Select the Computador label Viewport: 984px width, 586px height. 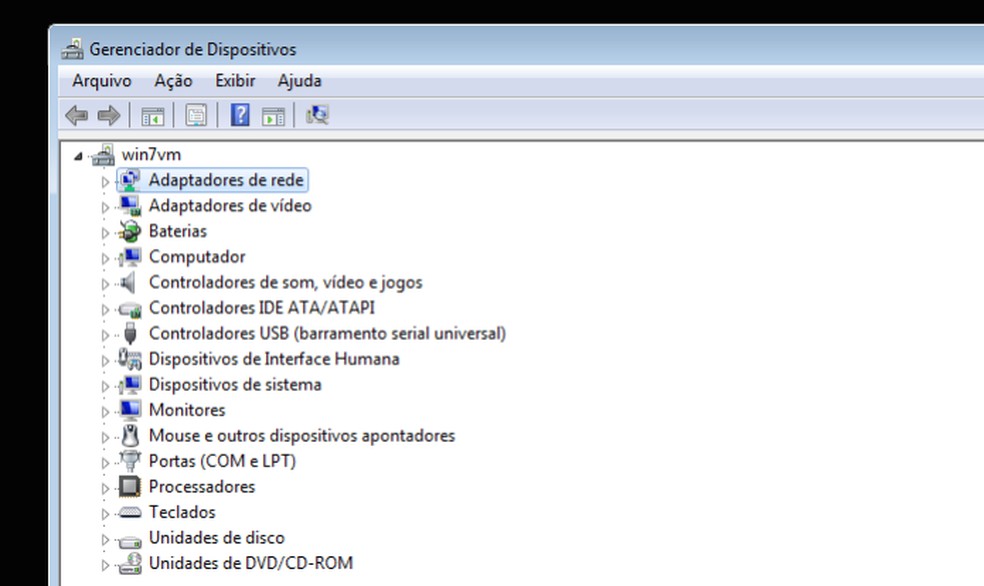click(197, 257)
